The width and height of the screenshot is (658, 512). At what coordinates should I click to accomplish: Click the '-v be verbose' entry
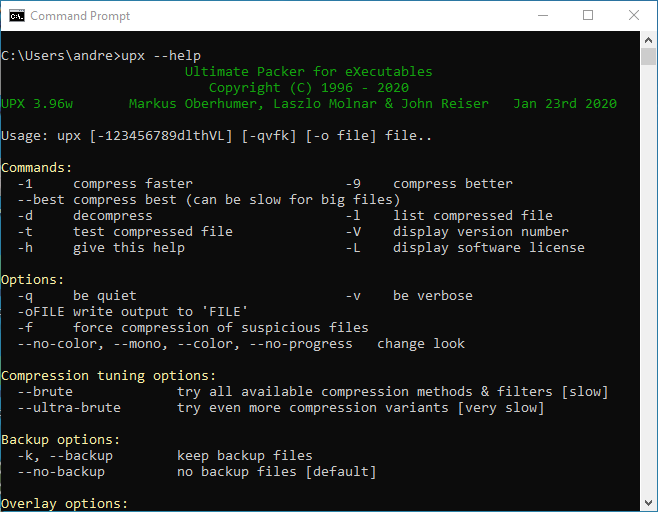[x=409, y=296]
